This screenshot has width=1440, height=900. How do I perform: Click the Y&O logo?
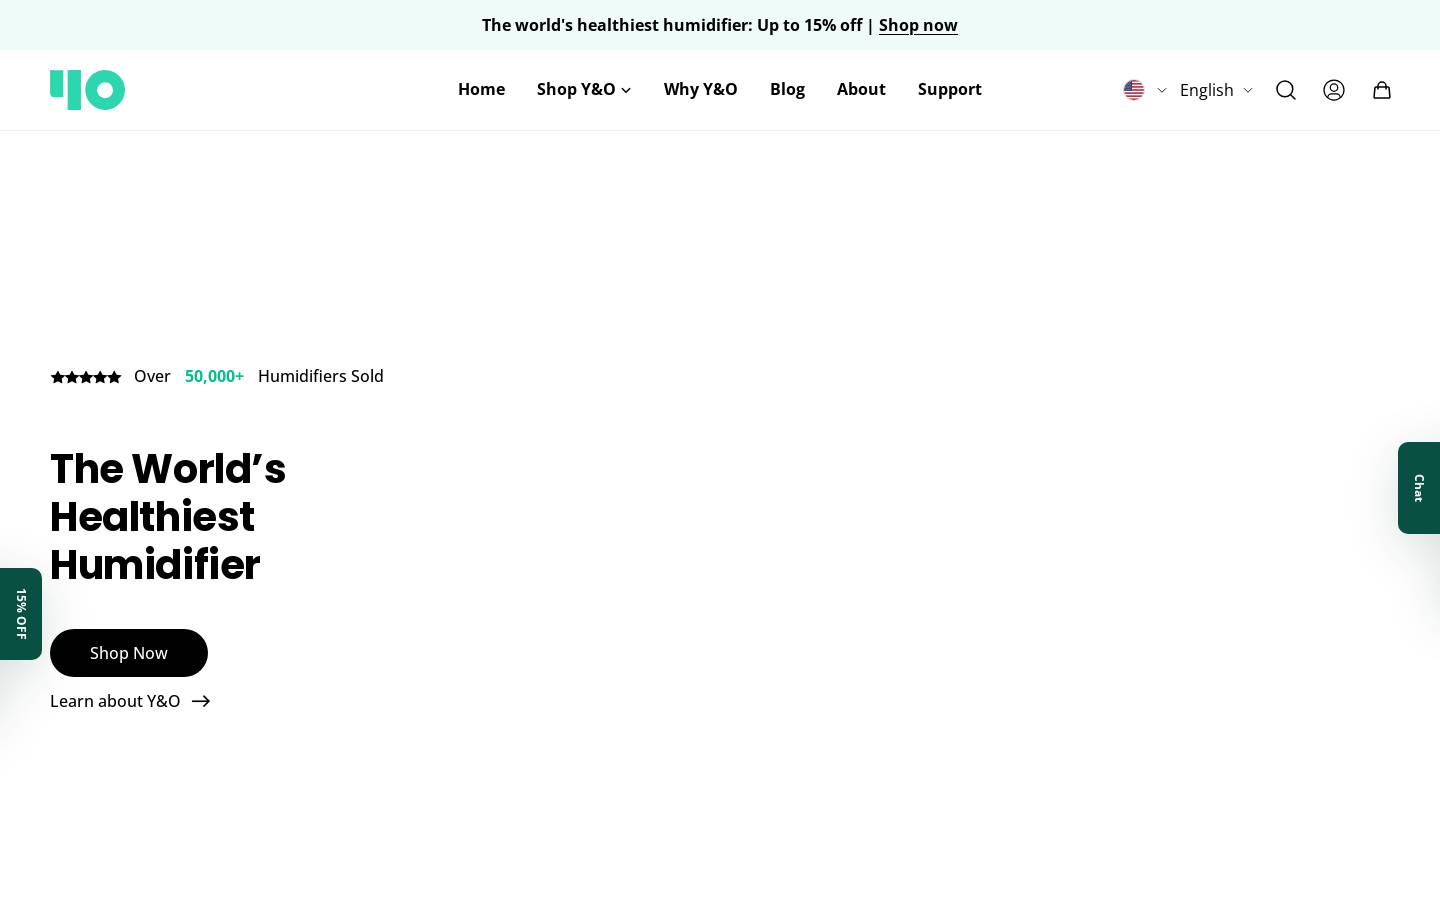(x=87, y=90)
